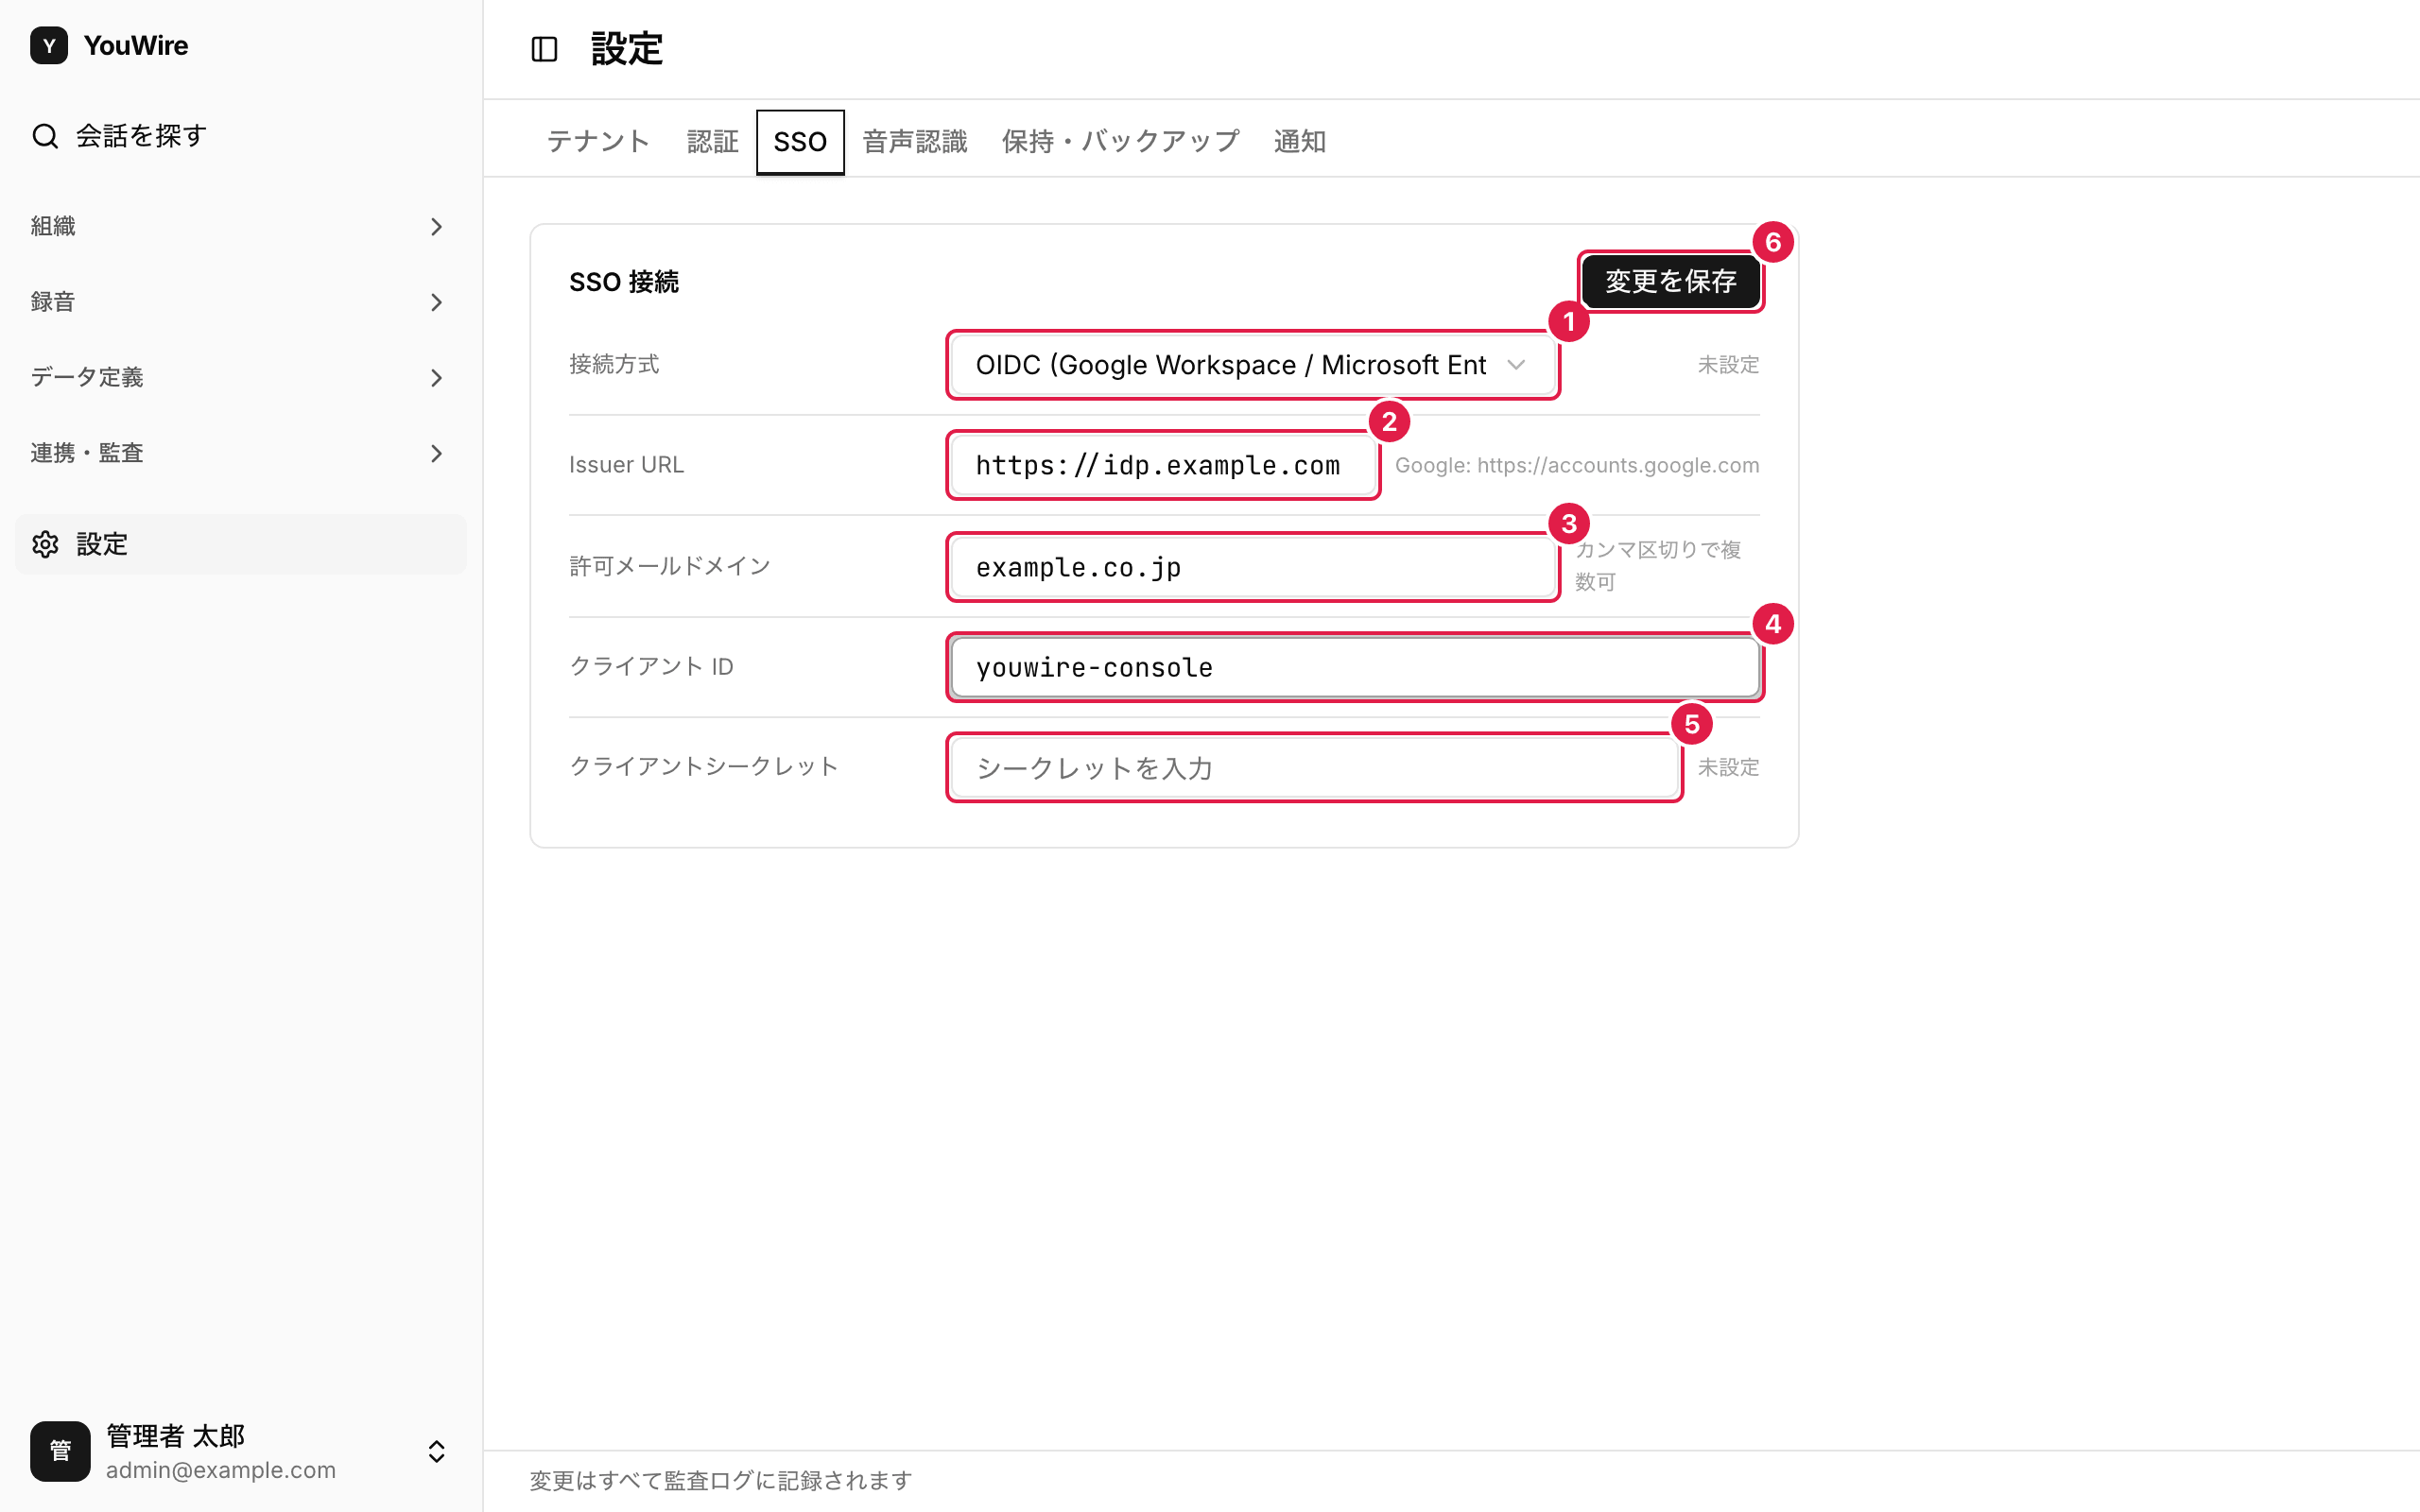The width and height of the screenshot is (2420, 1512).
Task: Click the search magnifier icon
Action: 45,136
